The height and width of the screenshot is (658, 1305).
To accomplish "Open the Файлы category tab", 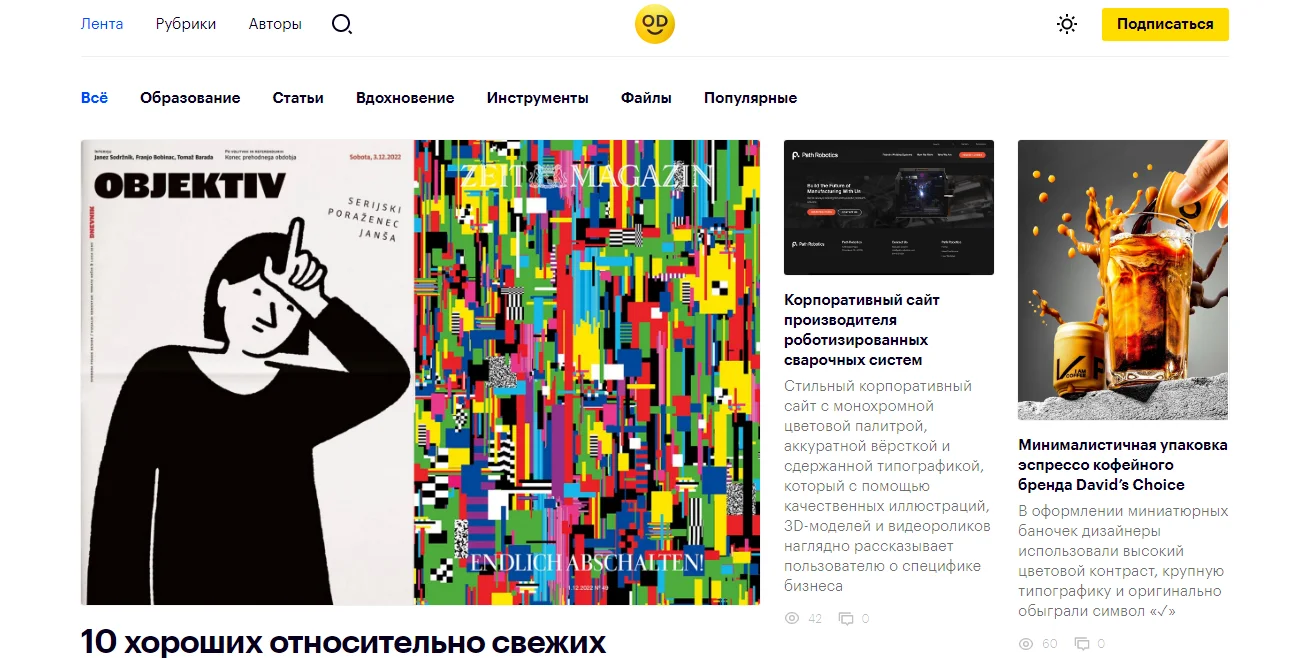I will 646,98.
